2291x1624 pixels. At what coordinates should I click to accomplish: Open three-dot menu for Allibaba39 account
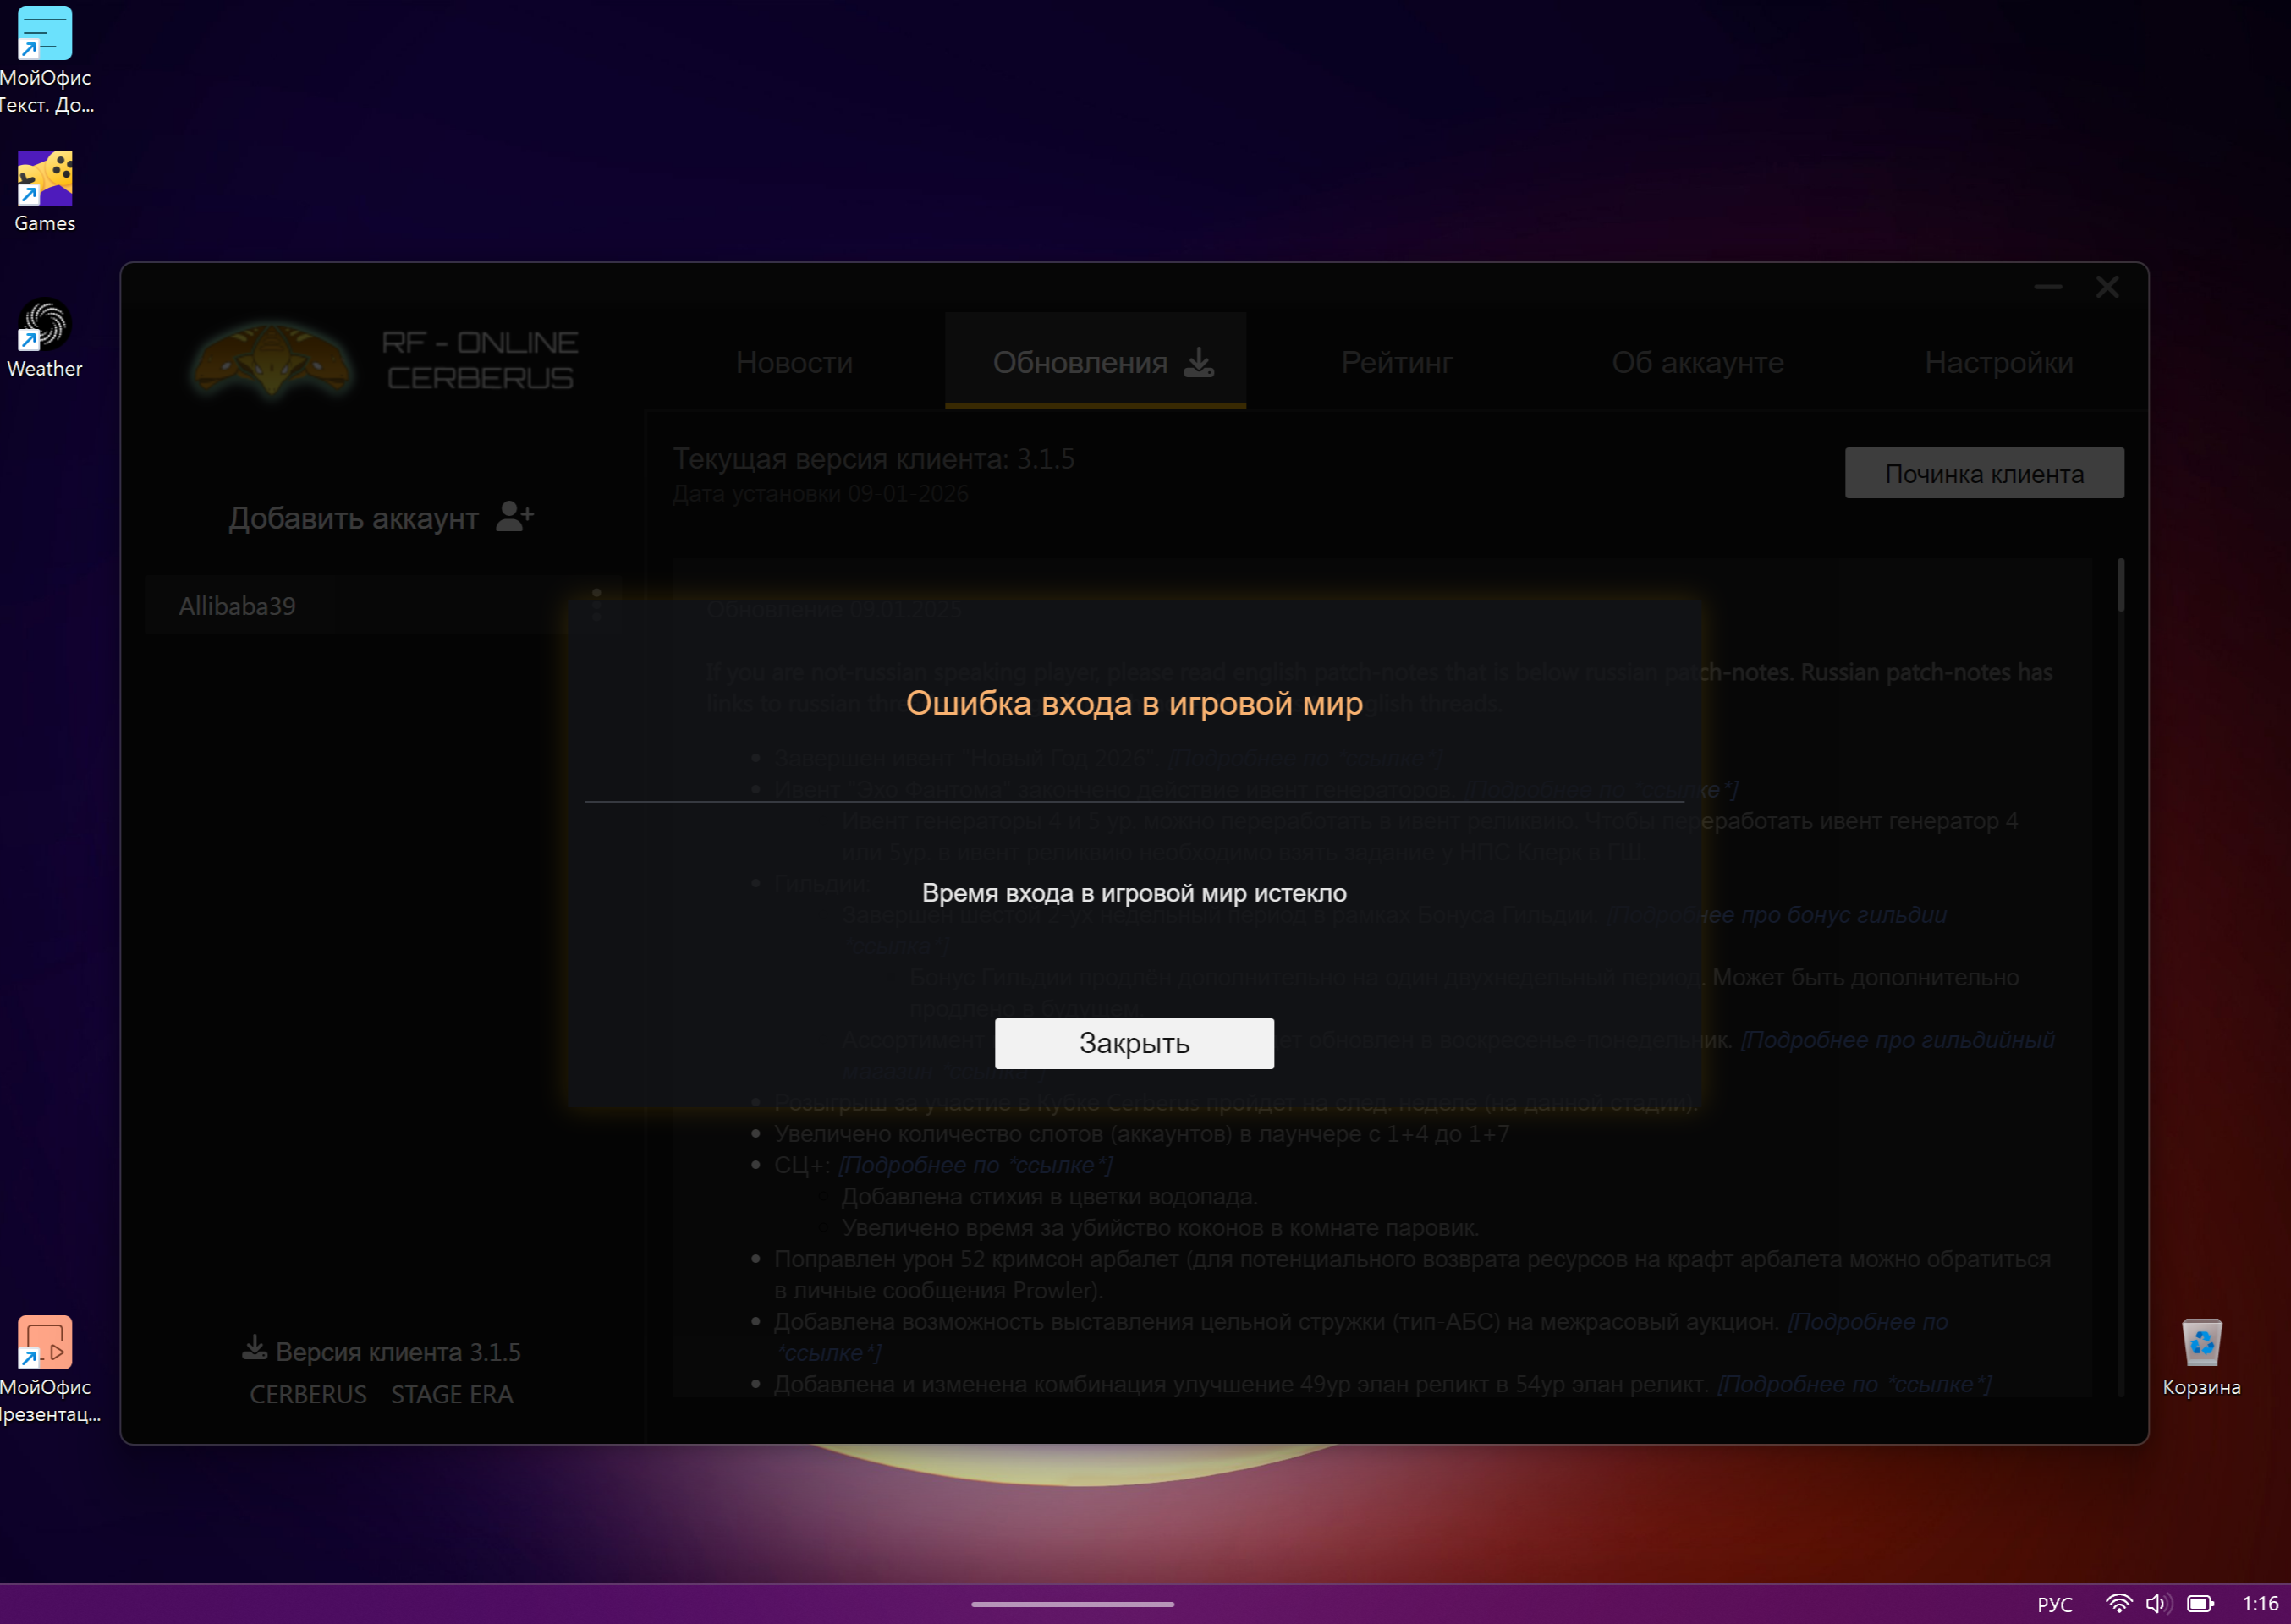[597, 605]
